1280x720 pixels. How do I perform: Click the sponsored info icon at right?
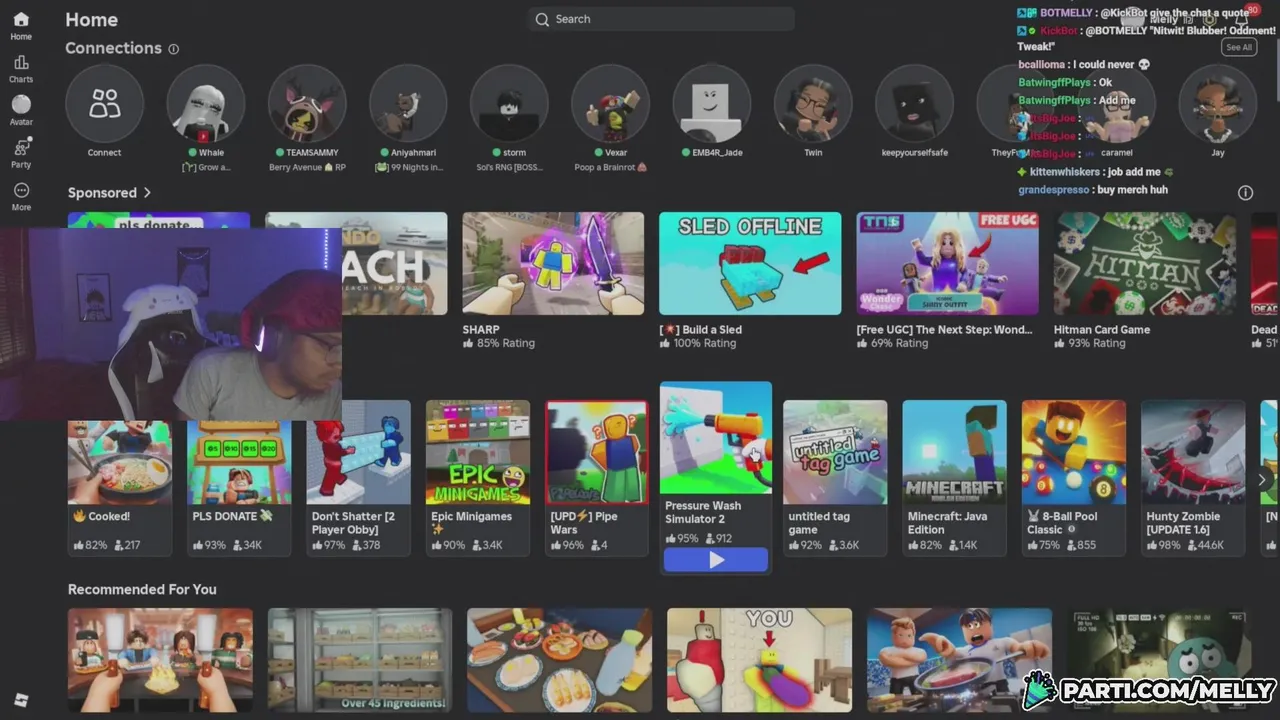click(x=1245, y=193)
